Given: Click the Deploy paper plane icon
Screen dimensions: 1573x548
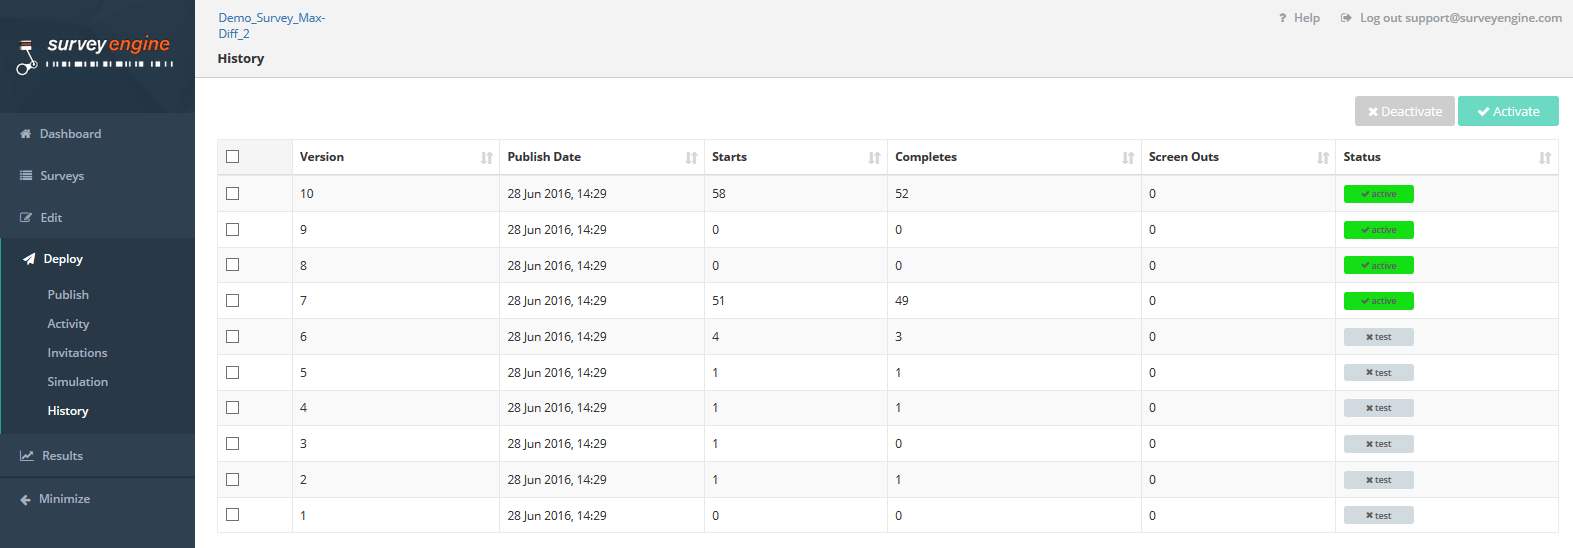Looking at the screenshot, I should click(x=29, y=259).
